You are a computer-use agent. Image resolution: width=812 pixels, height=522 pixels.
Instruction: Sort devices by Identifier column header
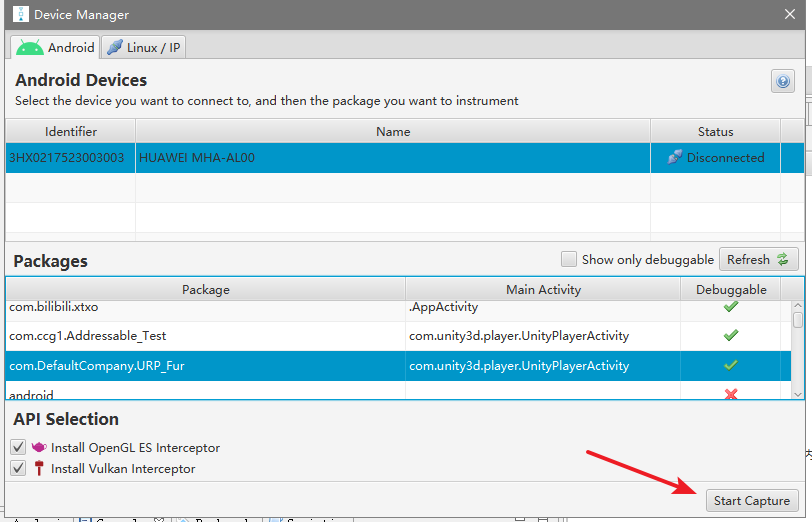coord(70,132)
